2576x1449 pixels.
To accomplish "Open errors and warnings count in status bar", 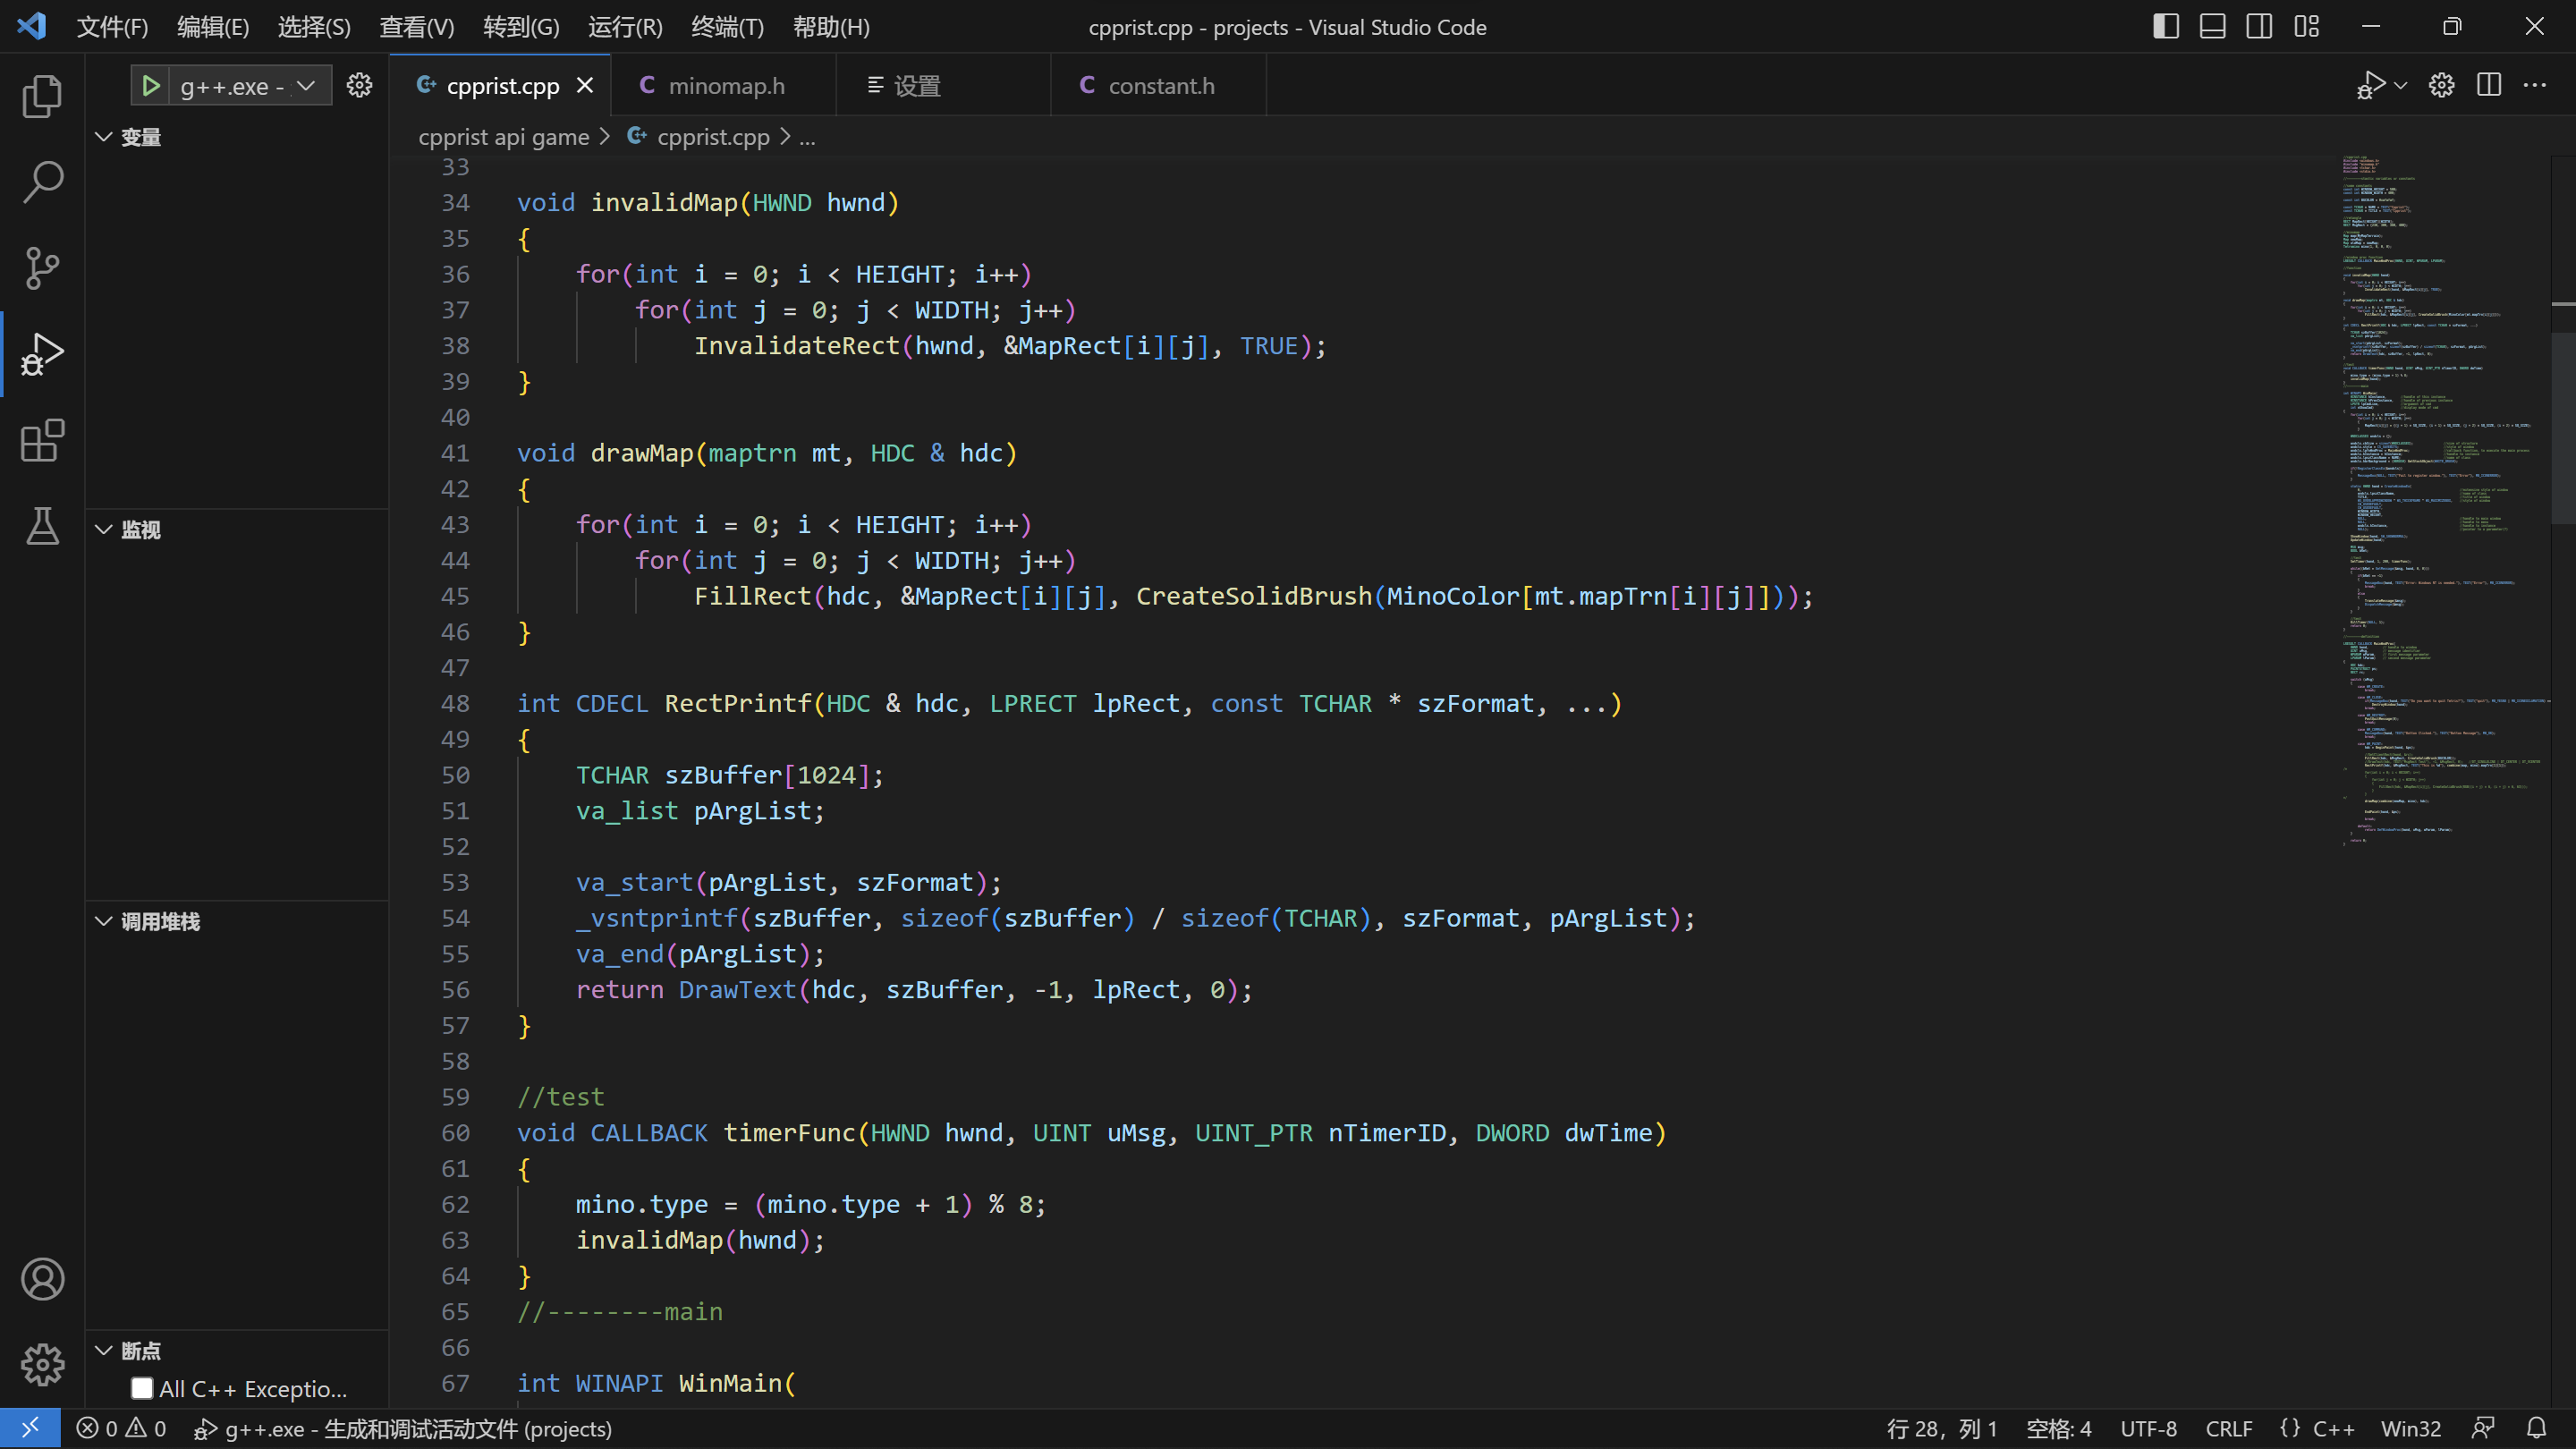I will pyautogui.click(x=122, y=1429).
